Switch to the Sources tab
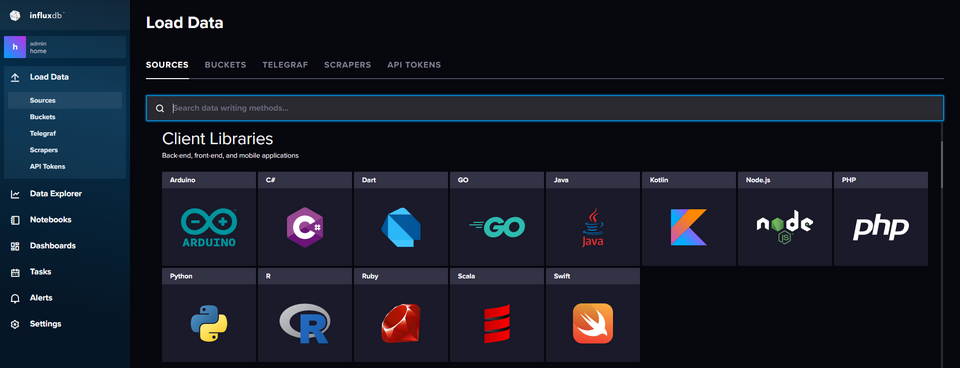Image resolution: width=960 pixels, height=368 pixels. (x=167, y=65)
